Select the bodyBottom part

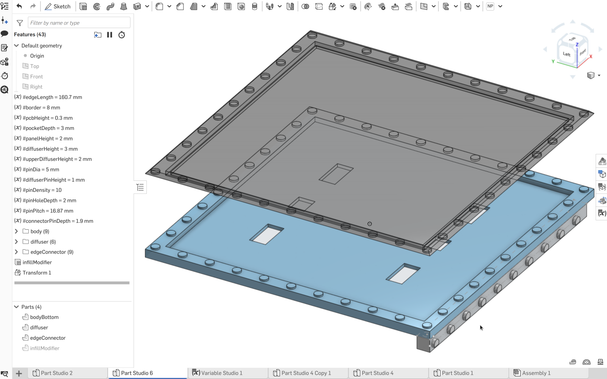pos(44,317)
